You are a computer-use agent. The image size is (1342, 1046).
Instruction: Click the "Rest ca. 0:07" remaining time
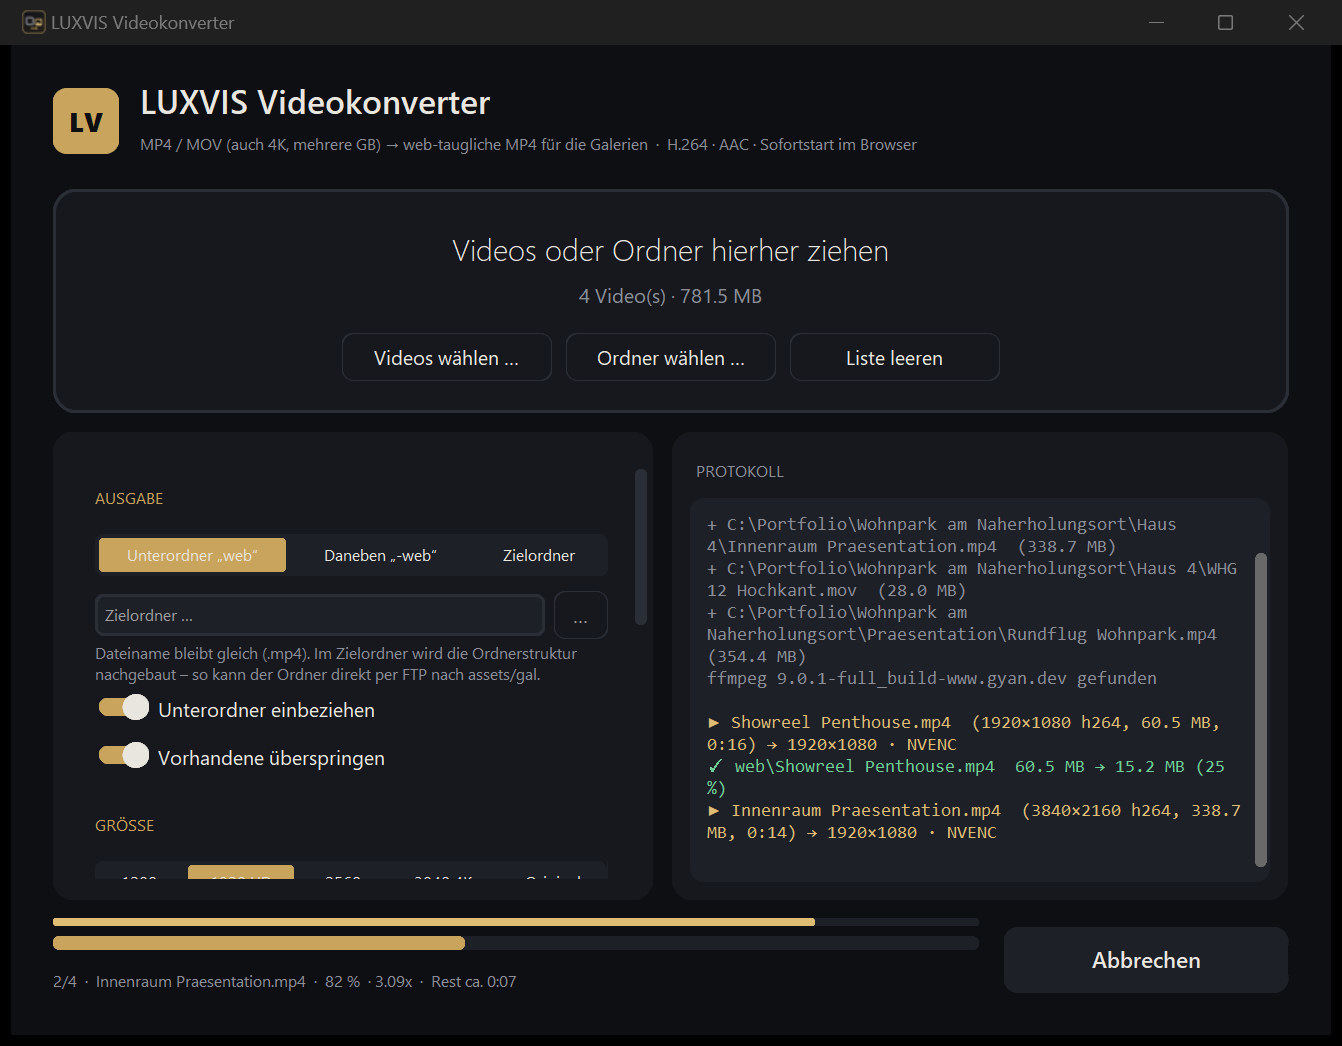pos(474,981)
